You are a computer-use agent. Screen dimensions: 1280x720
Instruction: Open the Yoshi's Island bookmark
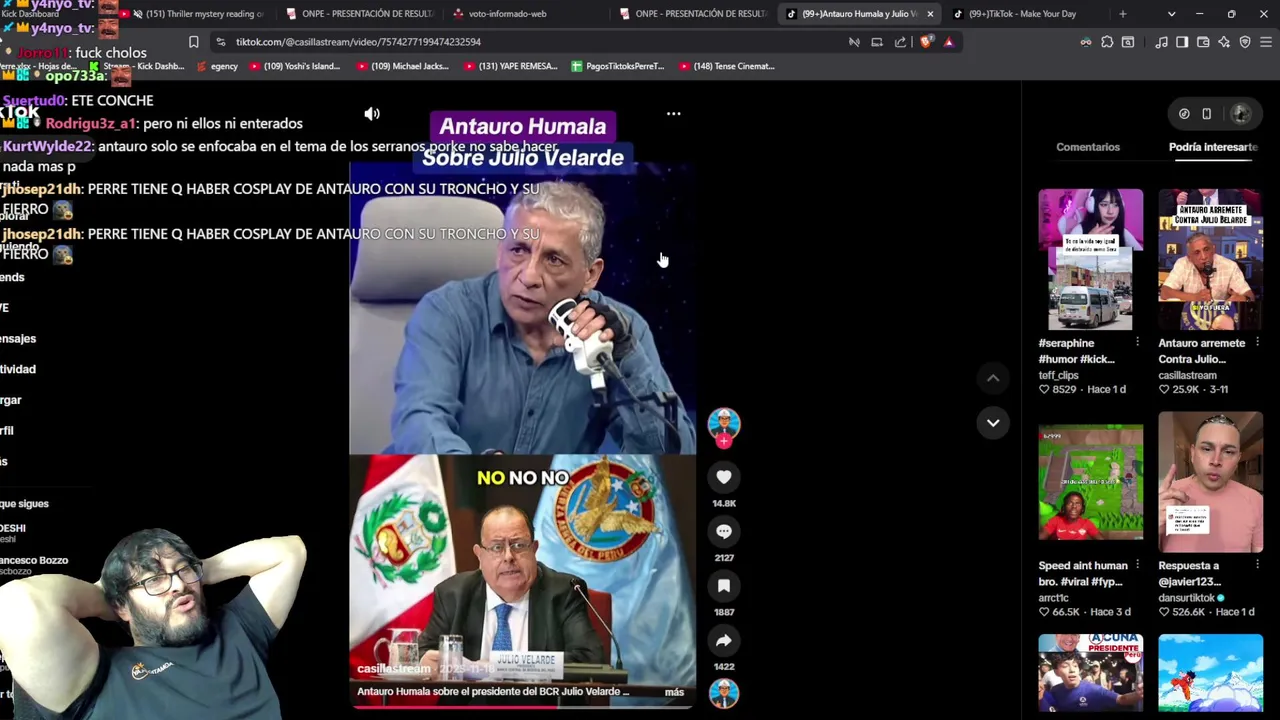pos(295,66)
